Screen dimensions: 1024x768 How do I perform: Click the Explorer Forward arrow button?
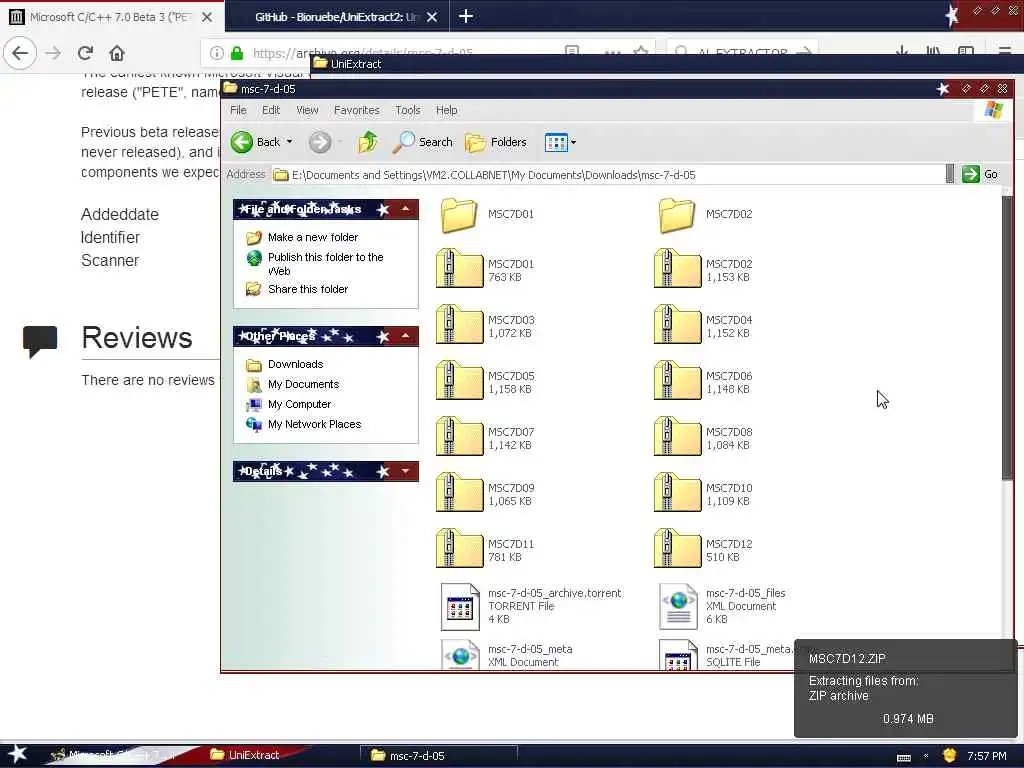pos(319,142)
